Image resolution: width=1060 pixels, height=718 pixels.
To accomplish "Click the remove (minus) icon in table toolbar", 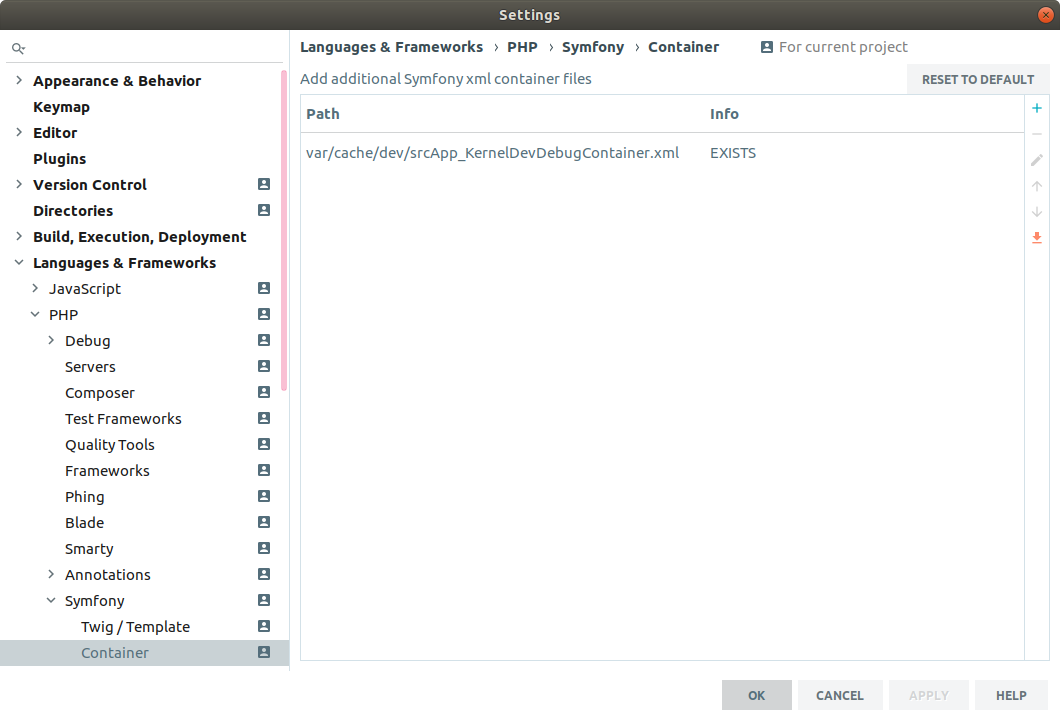I will (x=1036, y=134).
